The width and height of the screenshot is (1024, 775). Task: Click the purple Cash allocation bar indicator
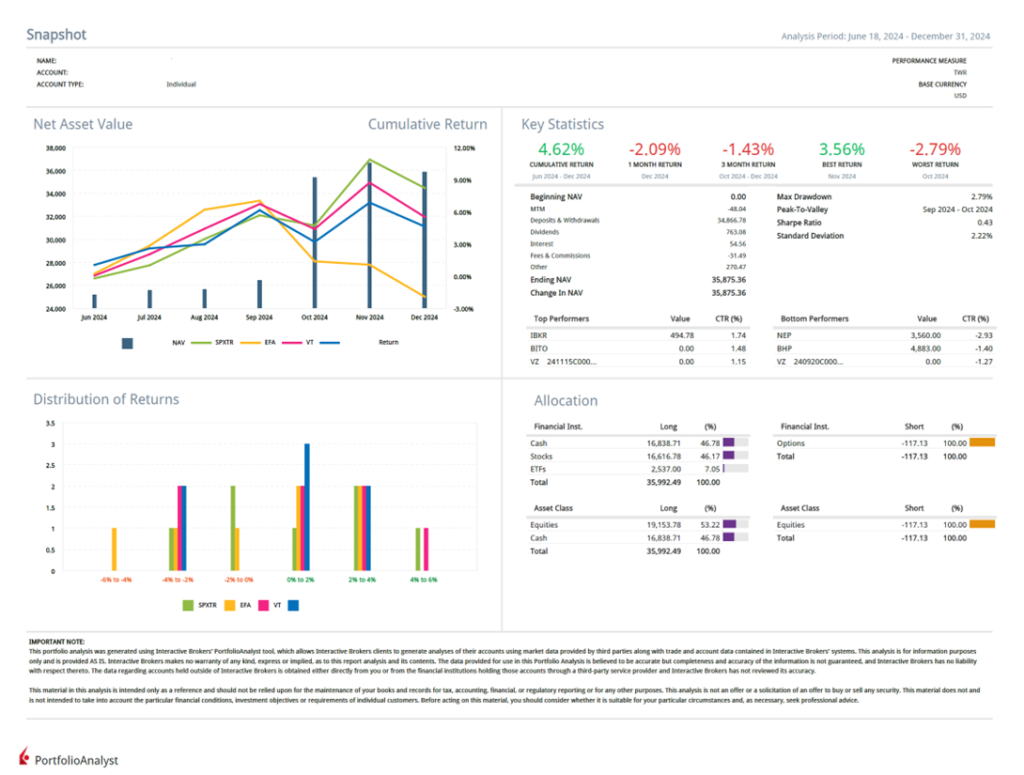tap(729, 441)
